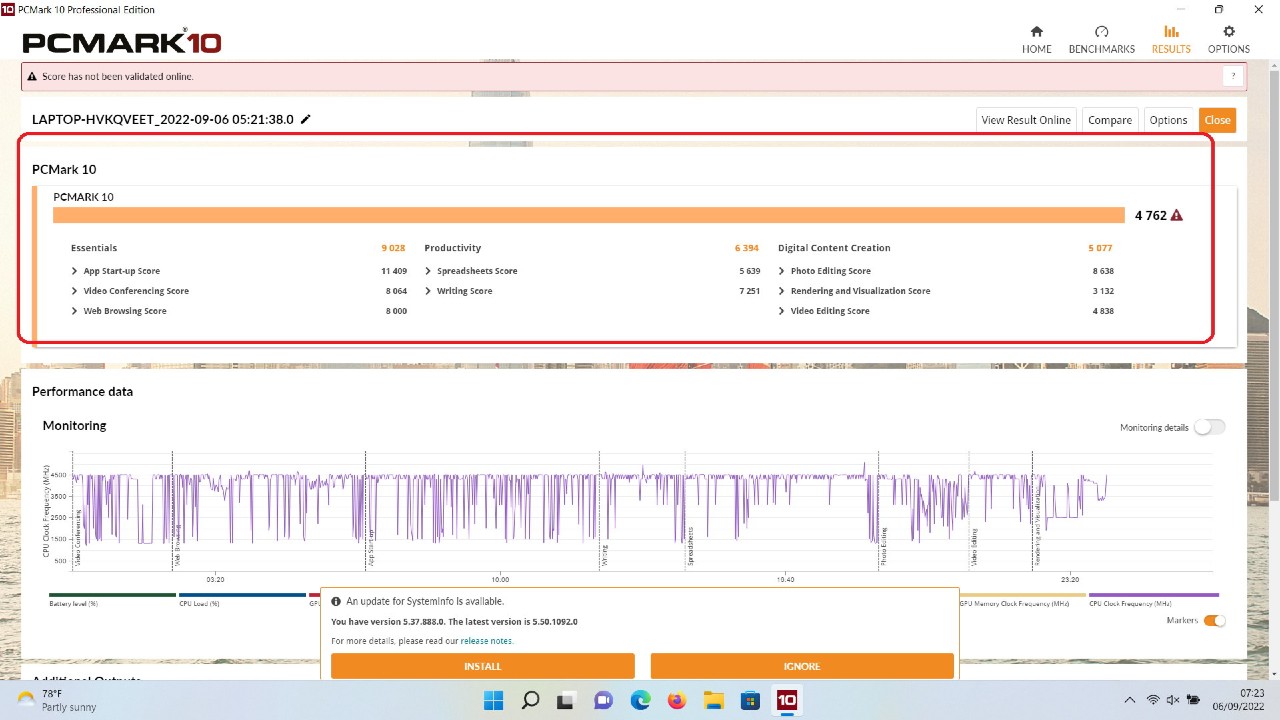Turn off the Markers toggle

pyautogui.click(x=1214, y=621)
